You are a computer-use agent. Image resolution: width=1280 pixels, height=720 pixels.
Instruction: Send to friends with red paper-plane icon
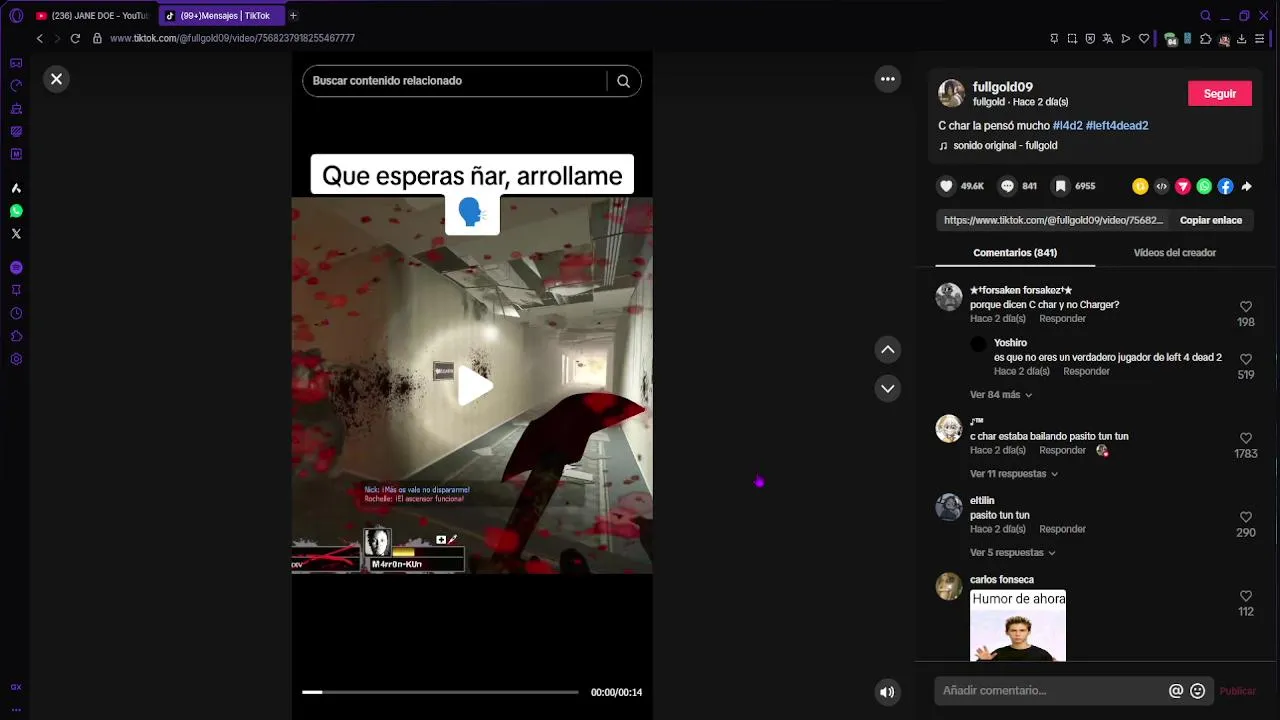click(x=1183, y=186)
